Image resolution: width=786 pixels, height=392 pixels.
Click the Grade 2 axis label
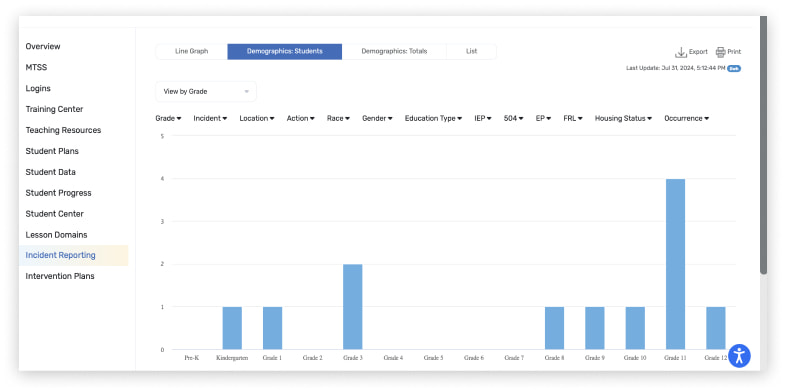313,358
